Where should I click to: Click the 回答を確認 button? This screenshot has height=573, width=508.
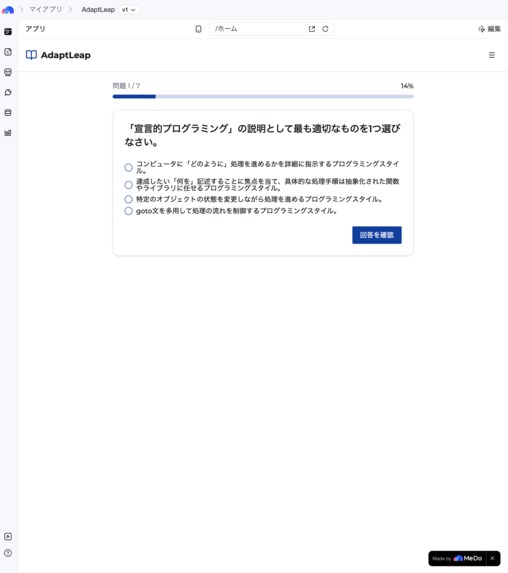pos(377,235)
